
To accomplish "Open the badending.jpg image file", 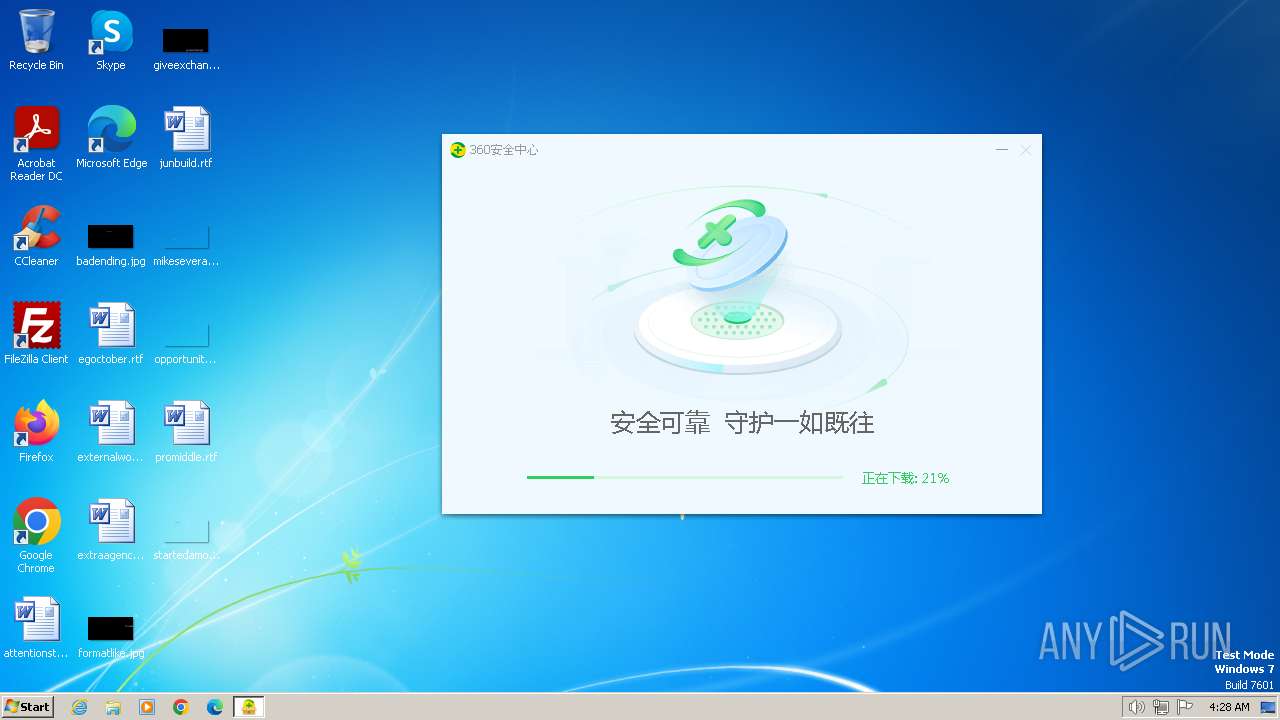I will (111, 244).
